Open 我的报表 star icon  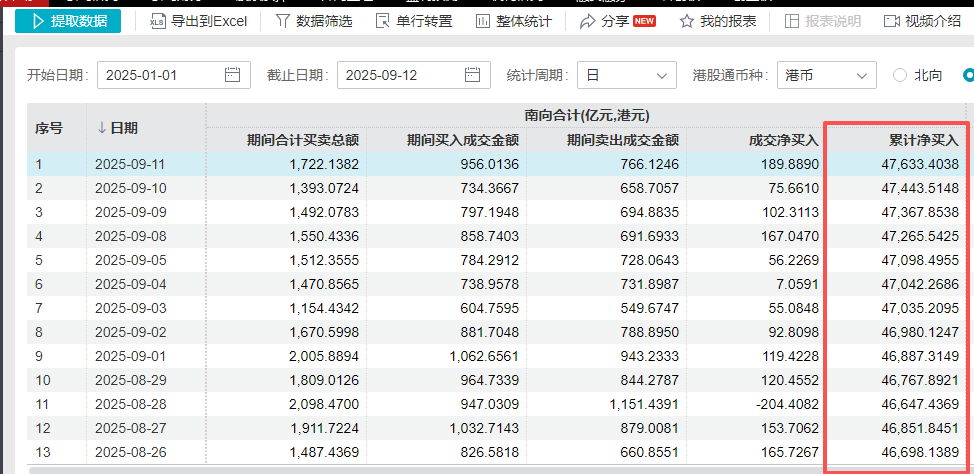687,21
